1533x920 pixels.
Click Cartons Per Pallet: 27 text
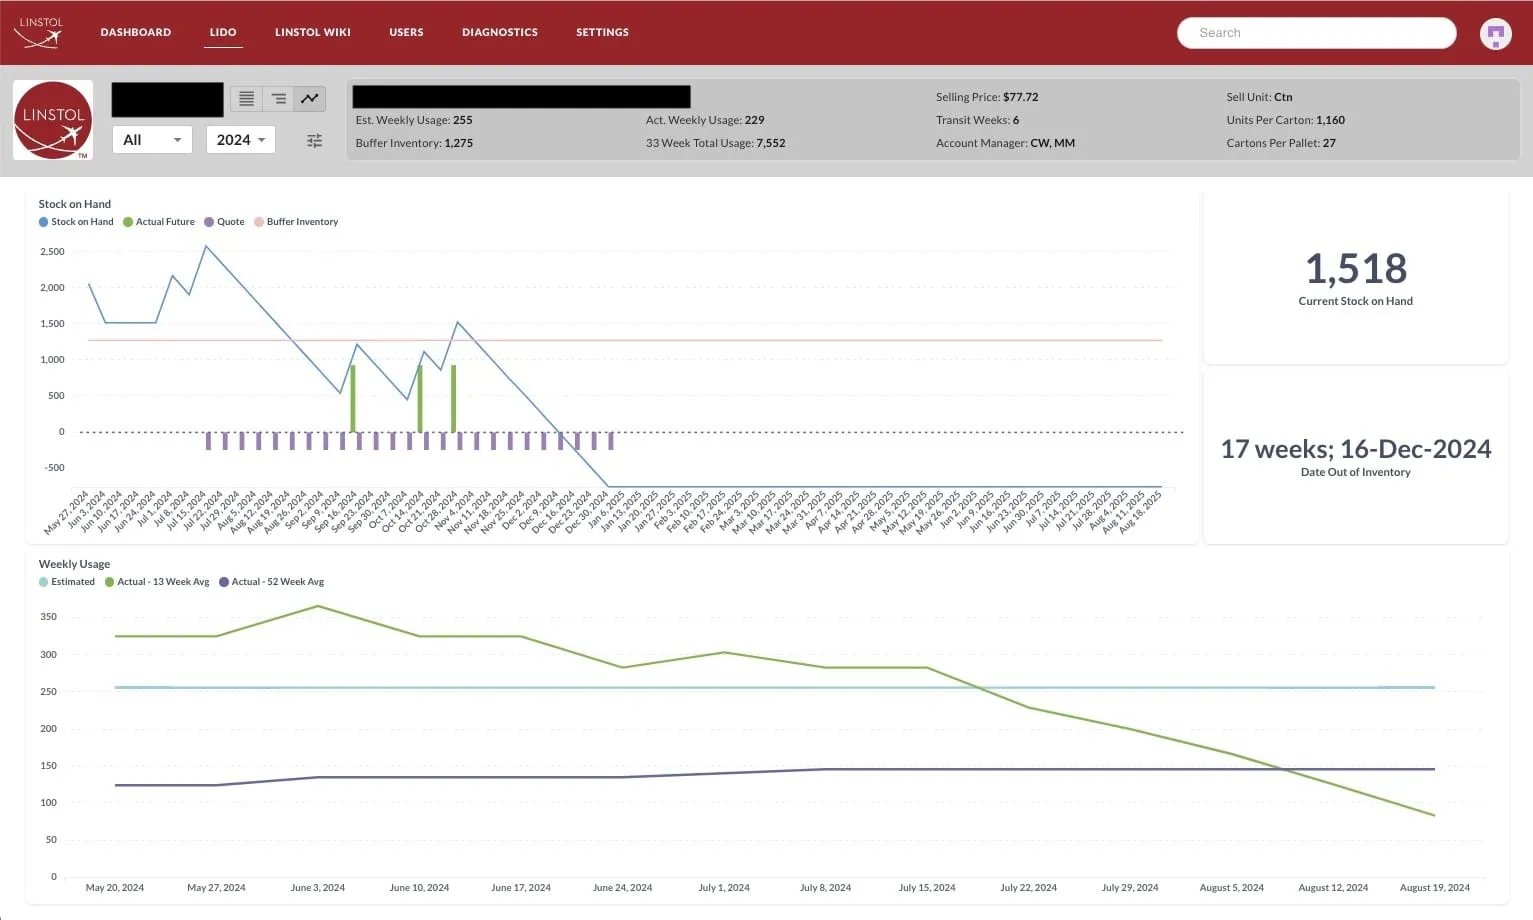(1281, 143)
